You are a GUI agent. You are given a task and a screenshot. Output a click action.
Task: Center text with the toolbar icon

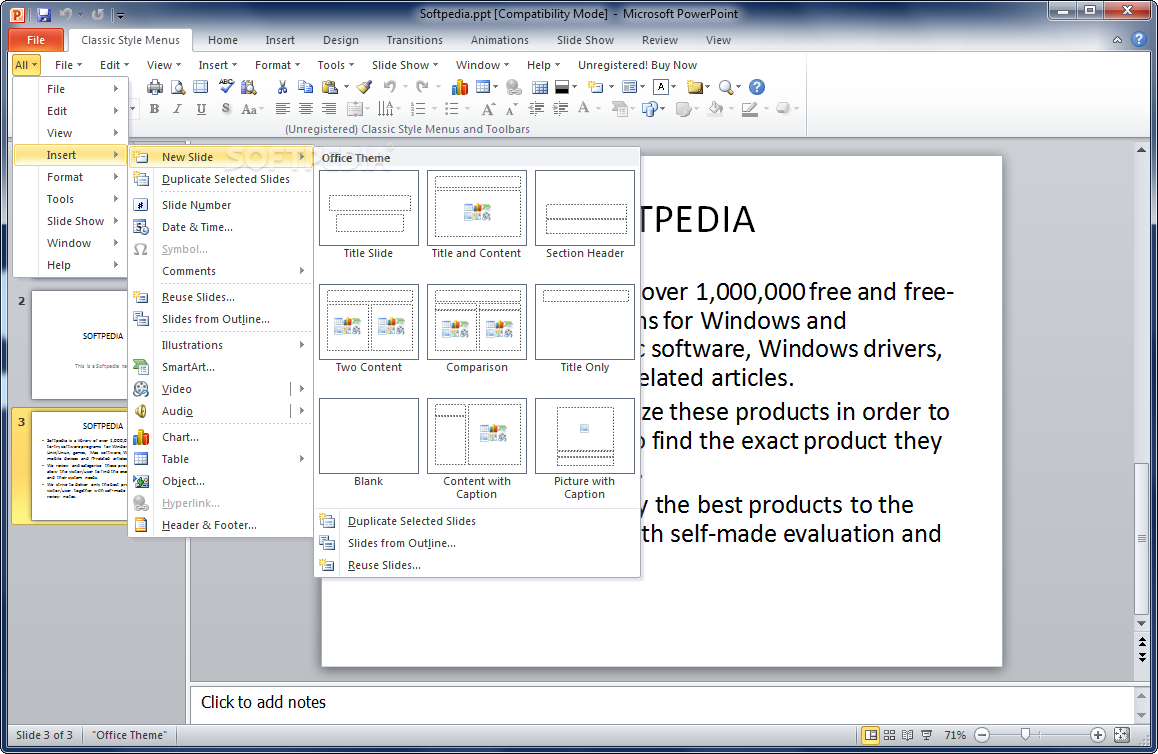tap(305, 109)
